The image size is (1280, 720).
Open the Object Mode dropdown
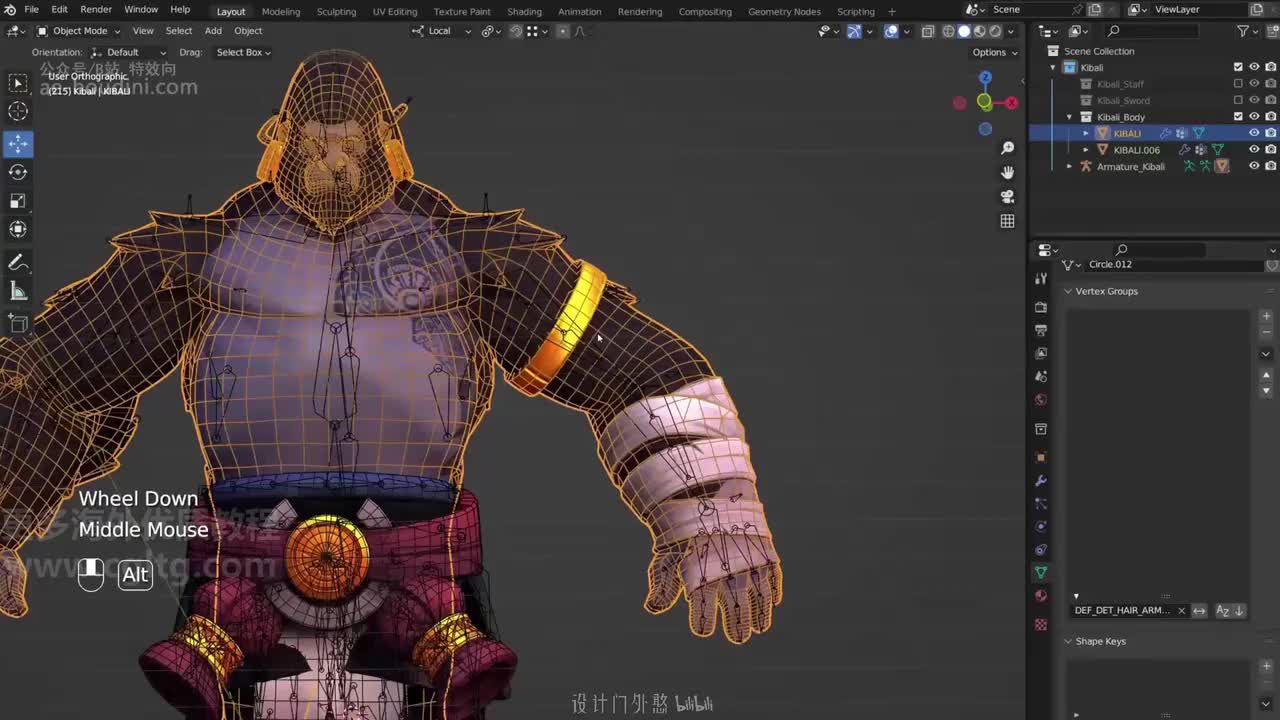[79, 31]
